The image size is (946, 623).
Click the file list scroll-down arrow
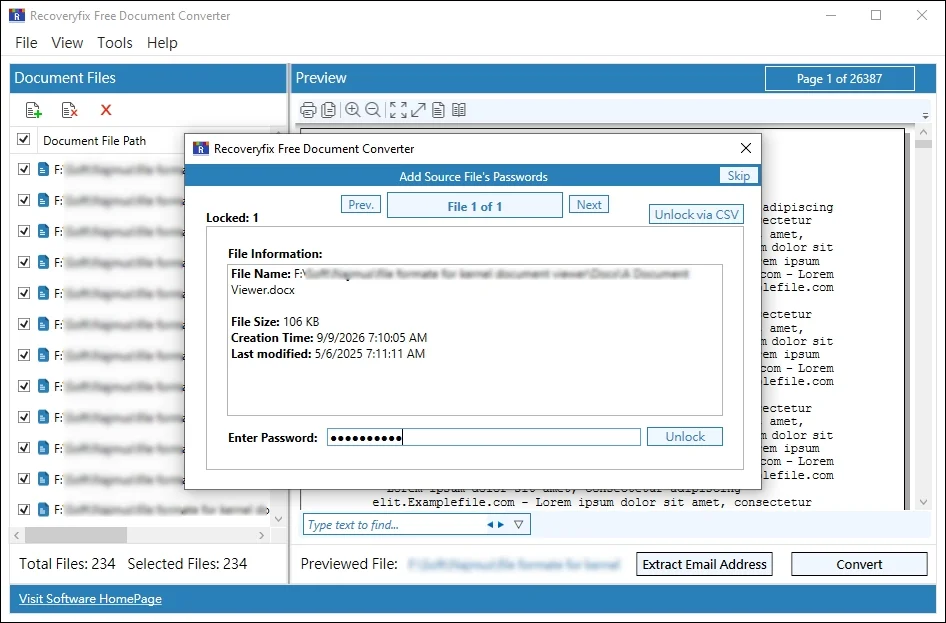point(278,519)
